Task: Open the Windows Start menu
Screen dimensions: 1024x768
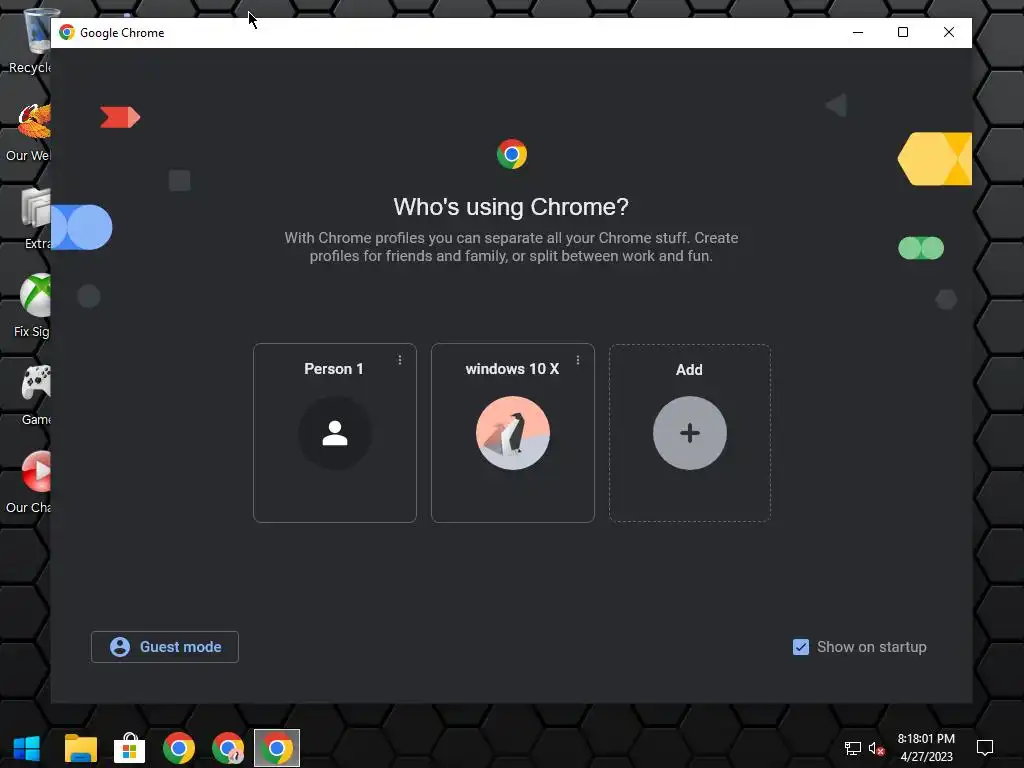Action: click(27, 748)
